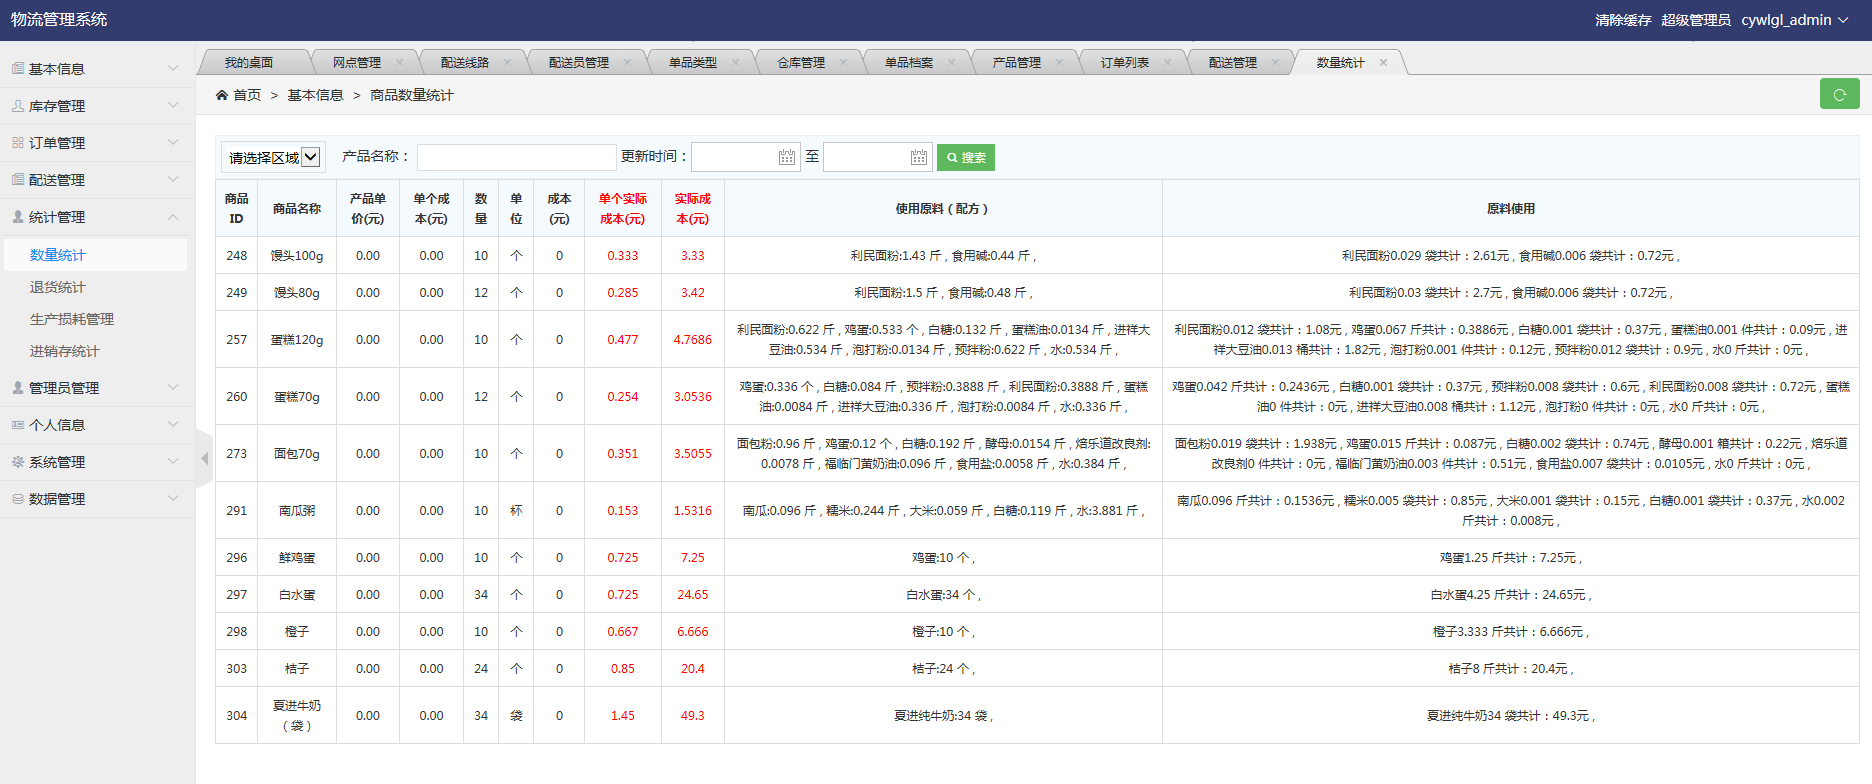
Task: Click the green 搜索 button
Action: pyautogui.click(x=966, y=157)
